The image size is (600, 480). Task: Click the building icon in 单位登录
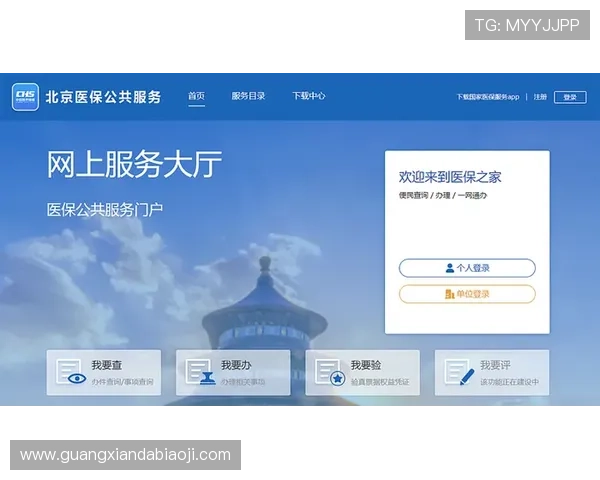pyautogui.click(x=450, y=294)
